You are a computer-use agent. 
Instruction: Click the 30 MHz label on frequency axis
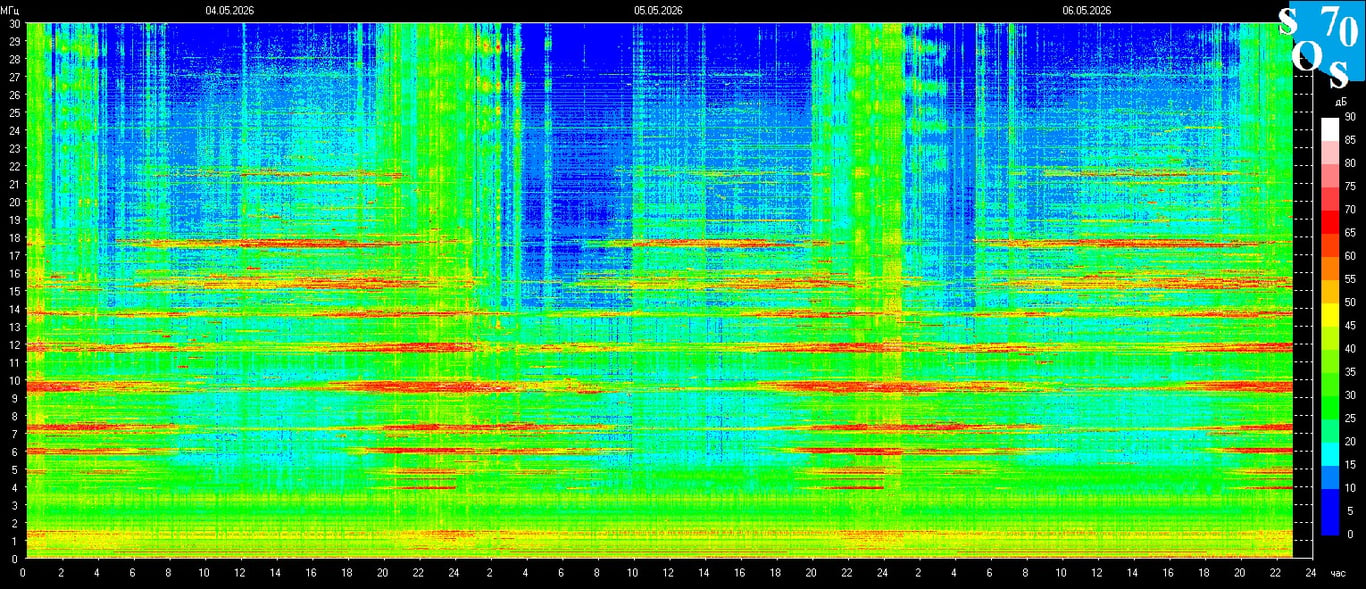coord(14,23)
